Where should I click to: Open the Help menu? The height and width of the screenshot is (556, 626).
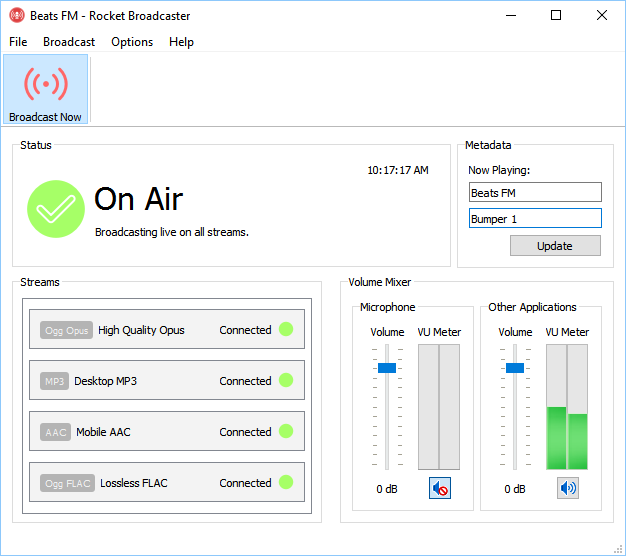tap(181, 42)
